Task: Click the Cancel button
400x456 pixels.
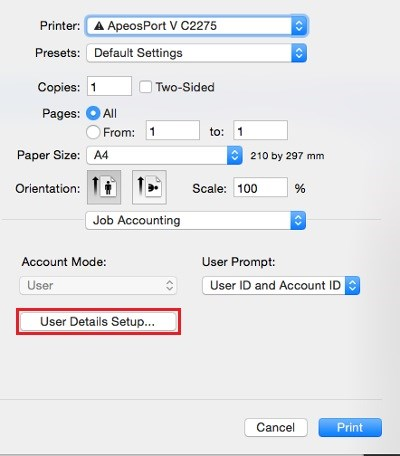Action: [x=276, y=427]
